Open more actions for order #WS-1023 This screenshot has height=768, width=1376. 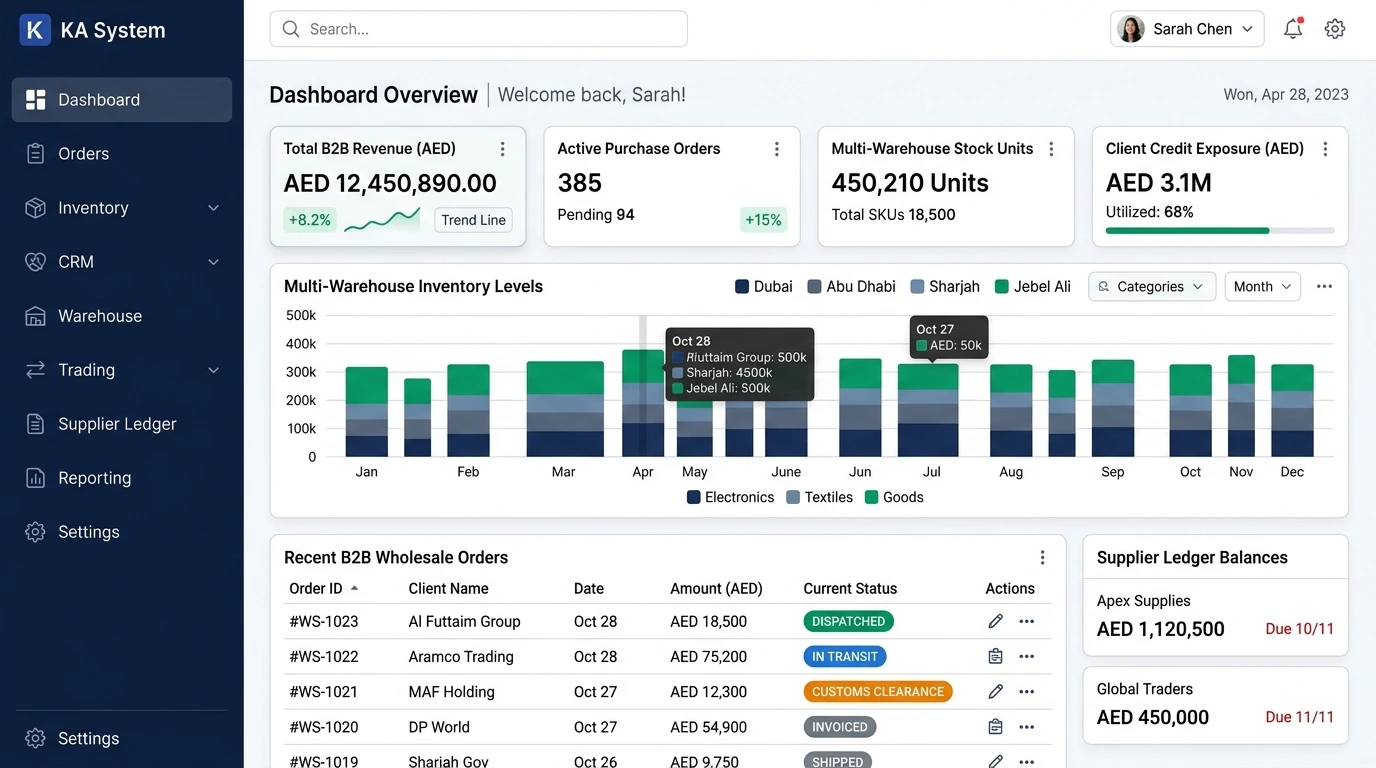[x=1026, y=621]
